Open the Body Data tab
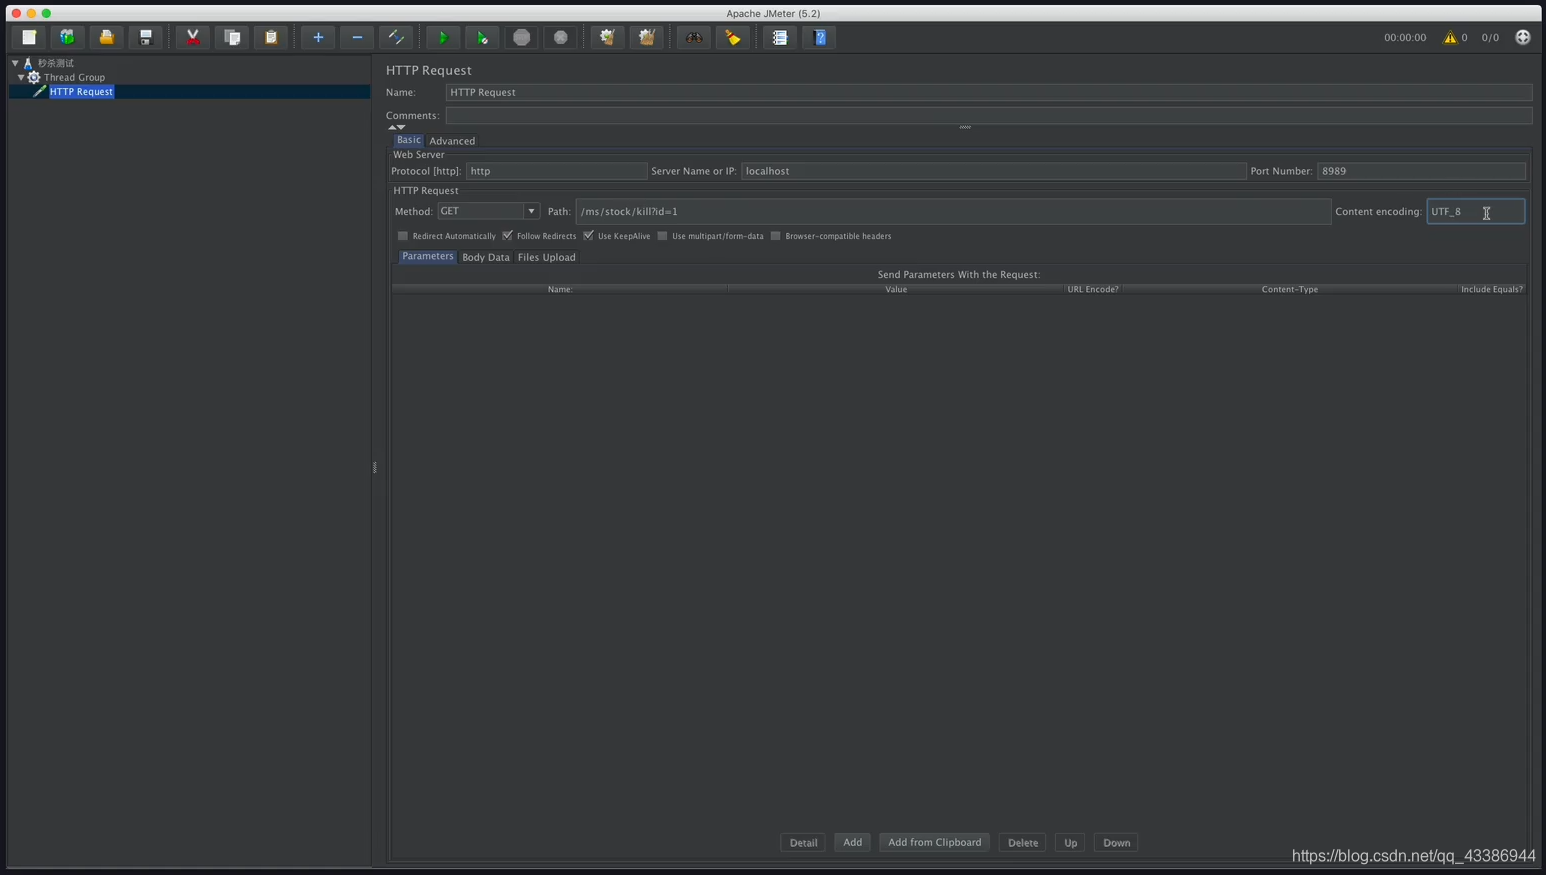The width and height of the screenshot is (1546, 875). click(x=486, y=257)
